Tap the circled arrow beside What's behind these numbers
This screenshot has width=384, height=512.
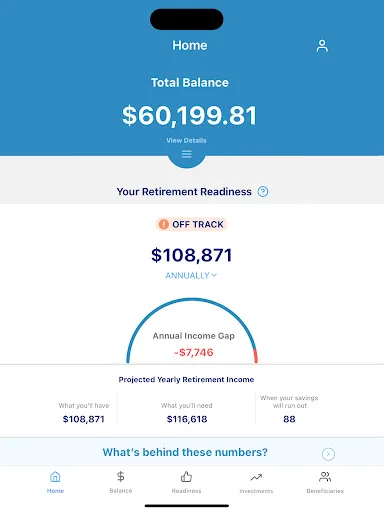click(x=328, y=454)
